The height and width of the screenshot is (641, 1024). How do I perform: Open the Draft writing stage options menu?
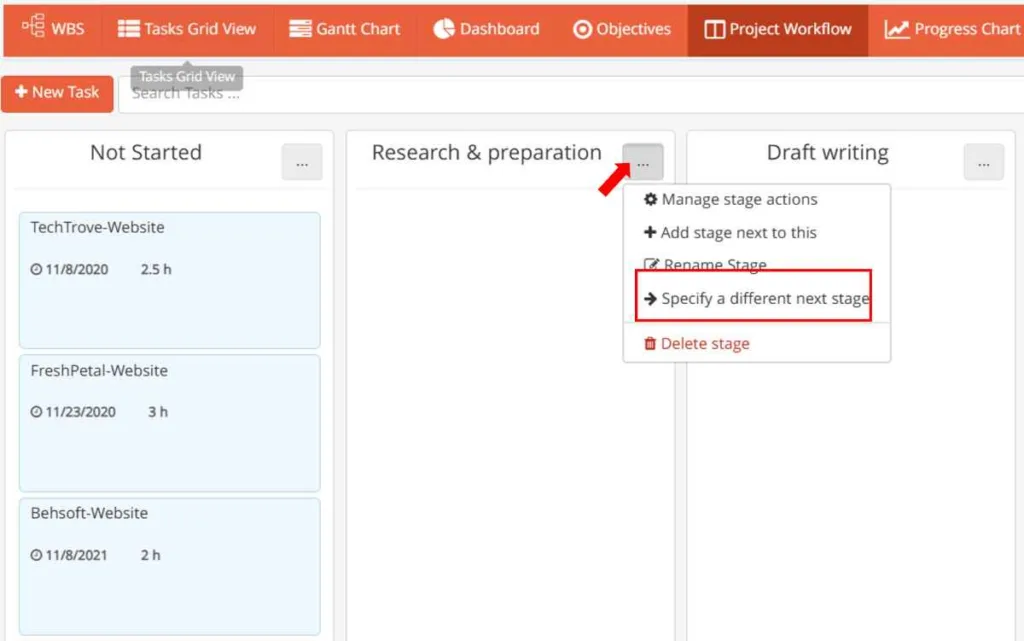point(984,162)
